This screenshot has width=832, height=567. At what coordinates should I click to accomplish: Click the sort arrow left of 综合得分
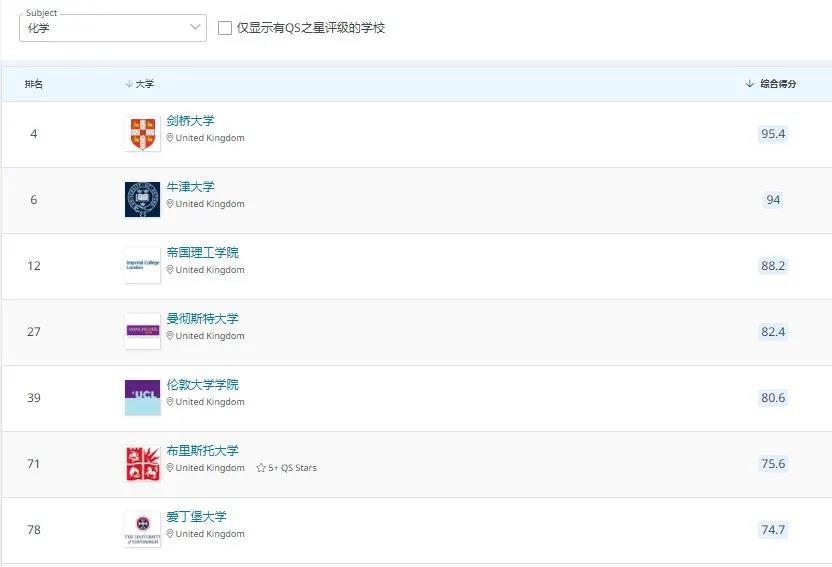pos(750,83)
